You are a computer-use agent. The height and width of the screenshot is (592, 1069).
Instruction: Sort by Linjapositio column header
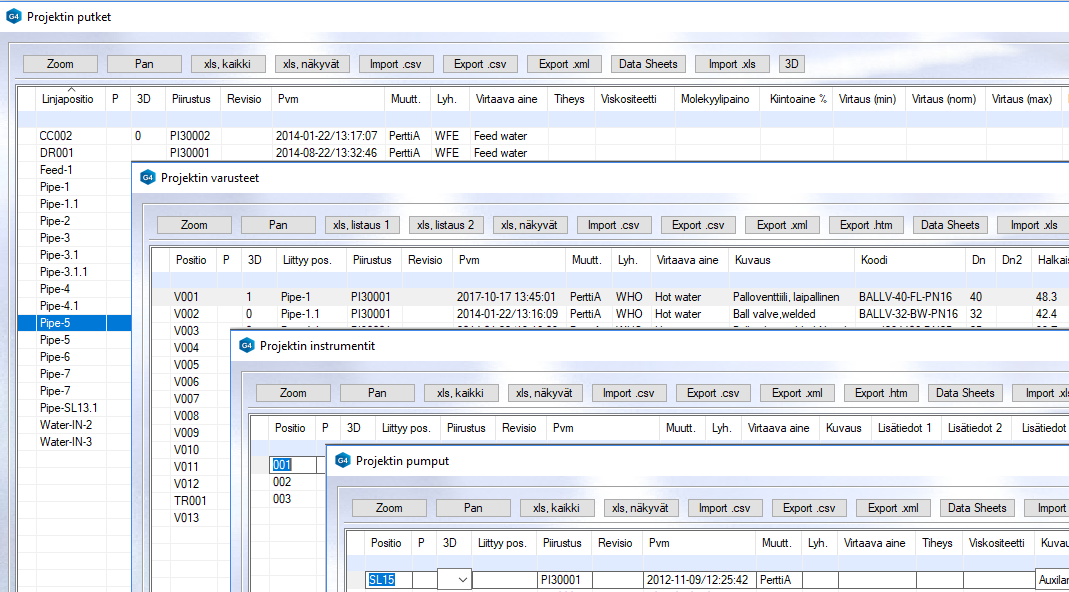67,100
